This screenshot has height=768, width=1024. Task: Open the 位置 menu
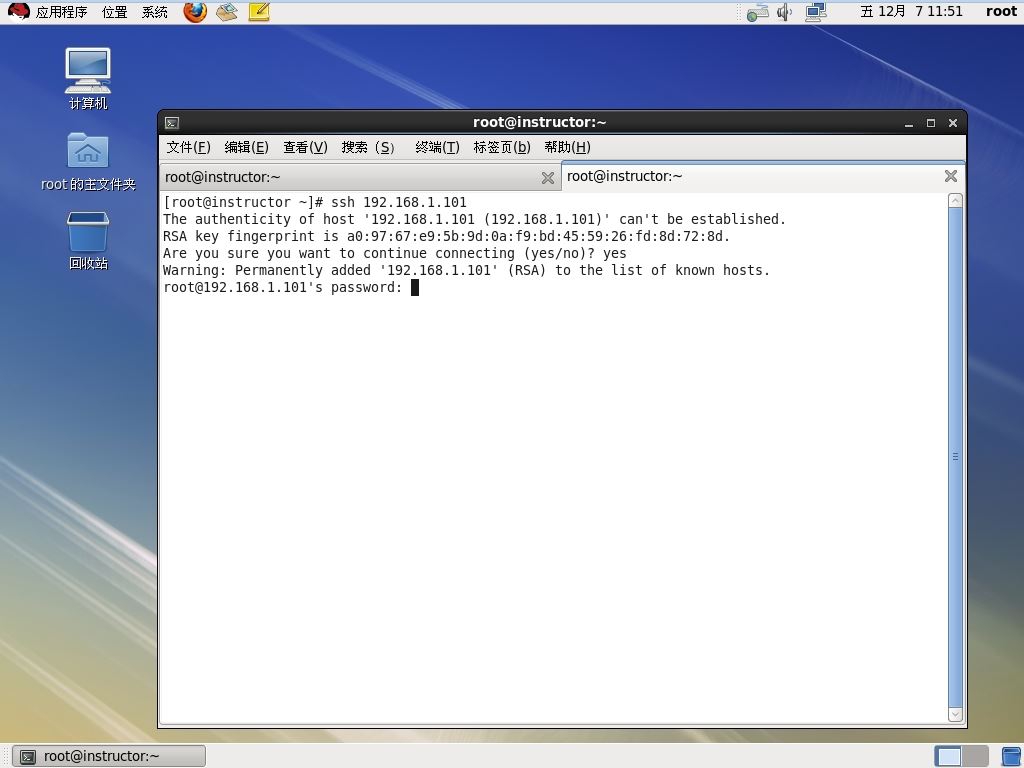[x=114, y=12]
